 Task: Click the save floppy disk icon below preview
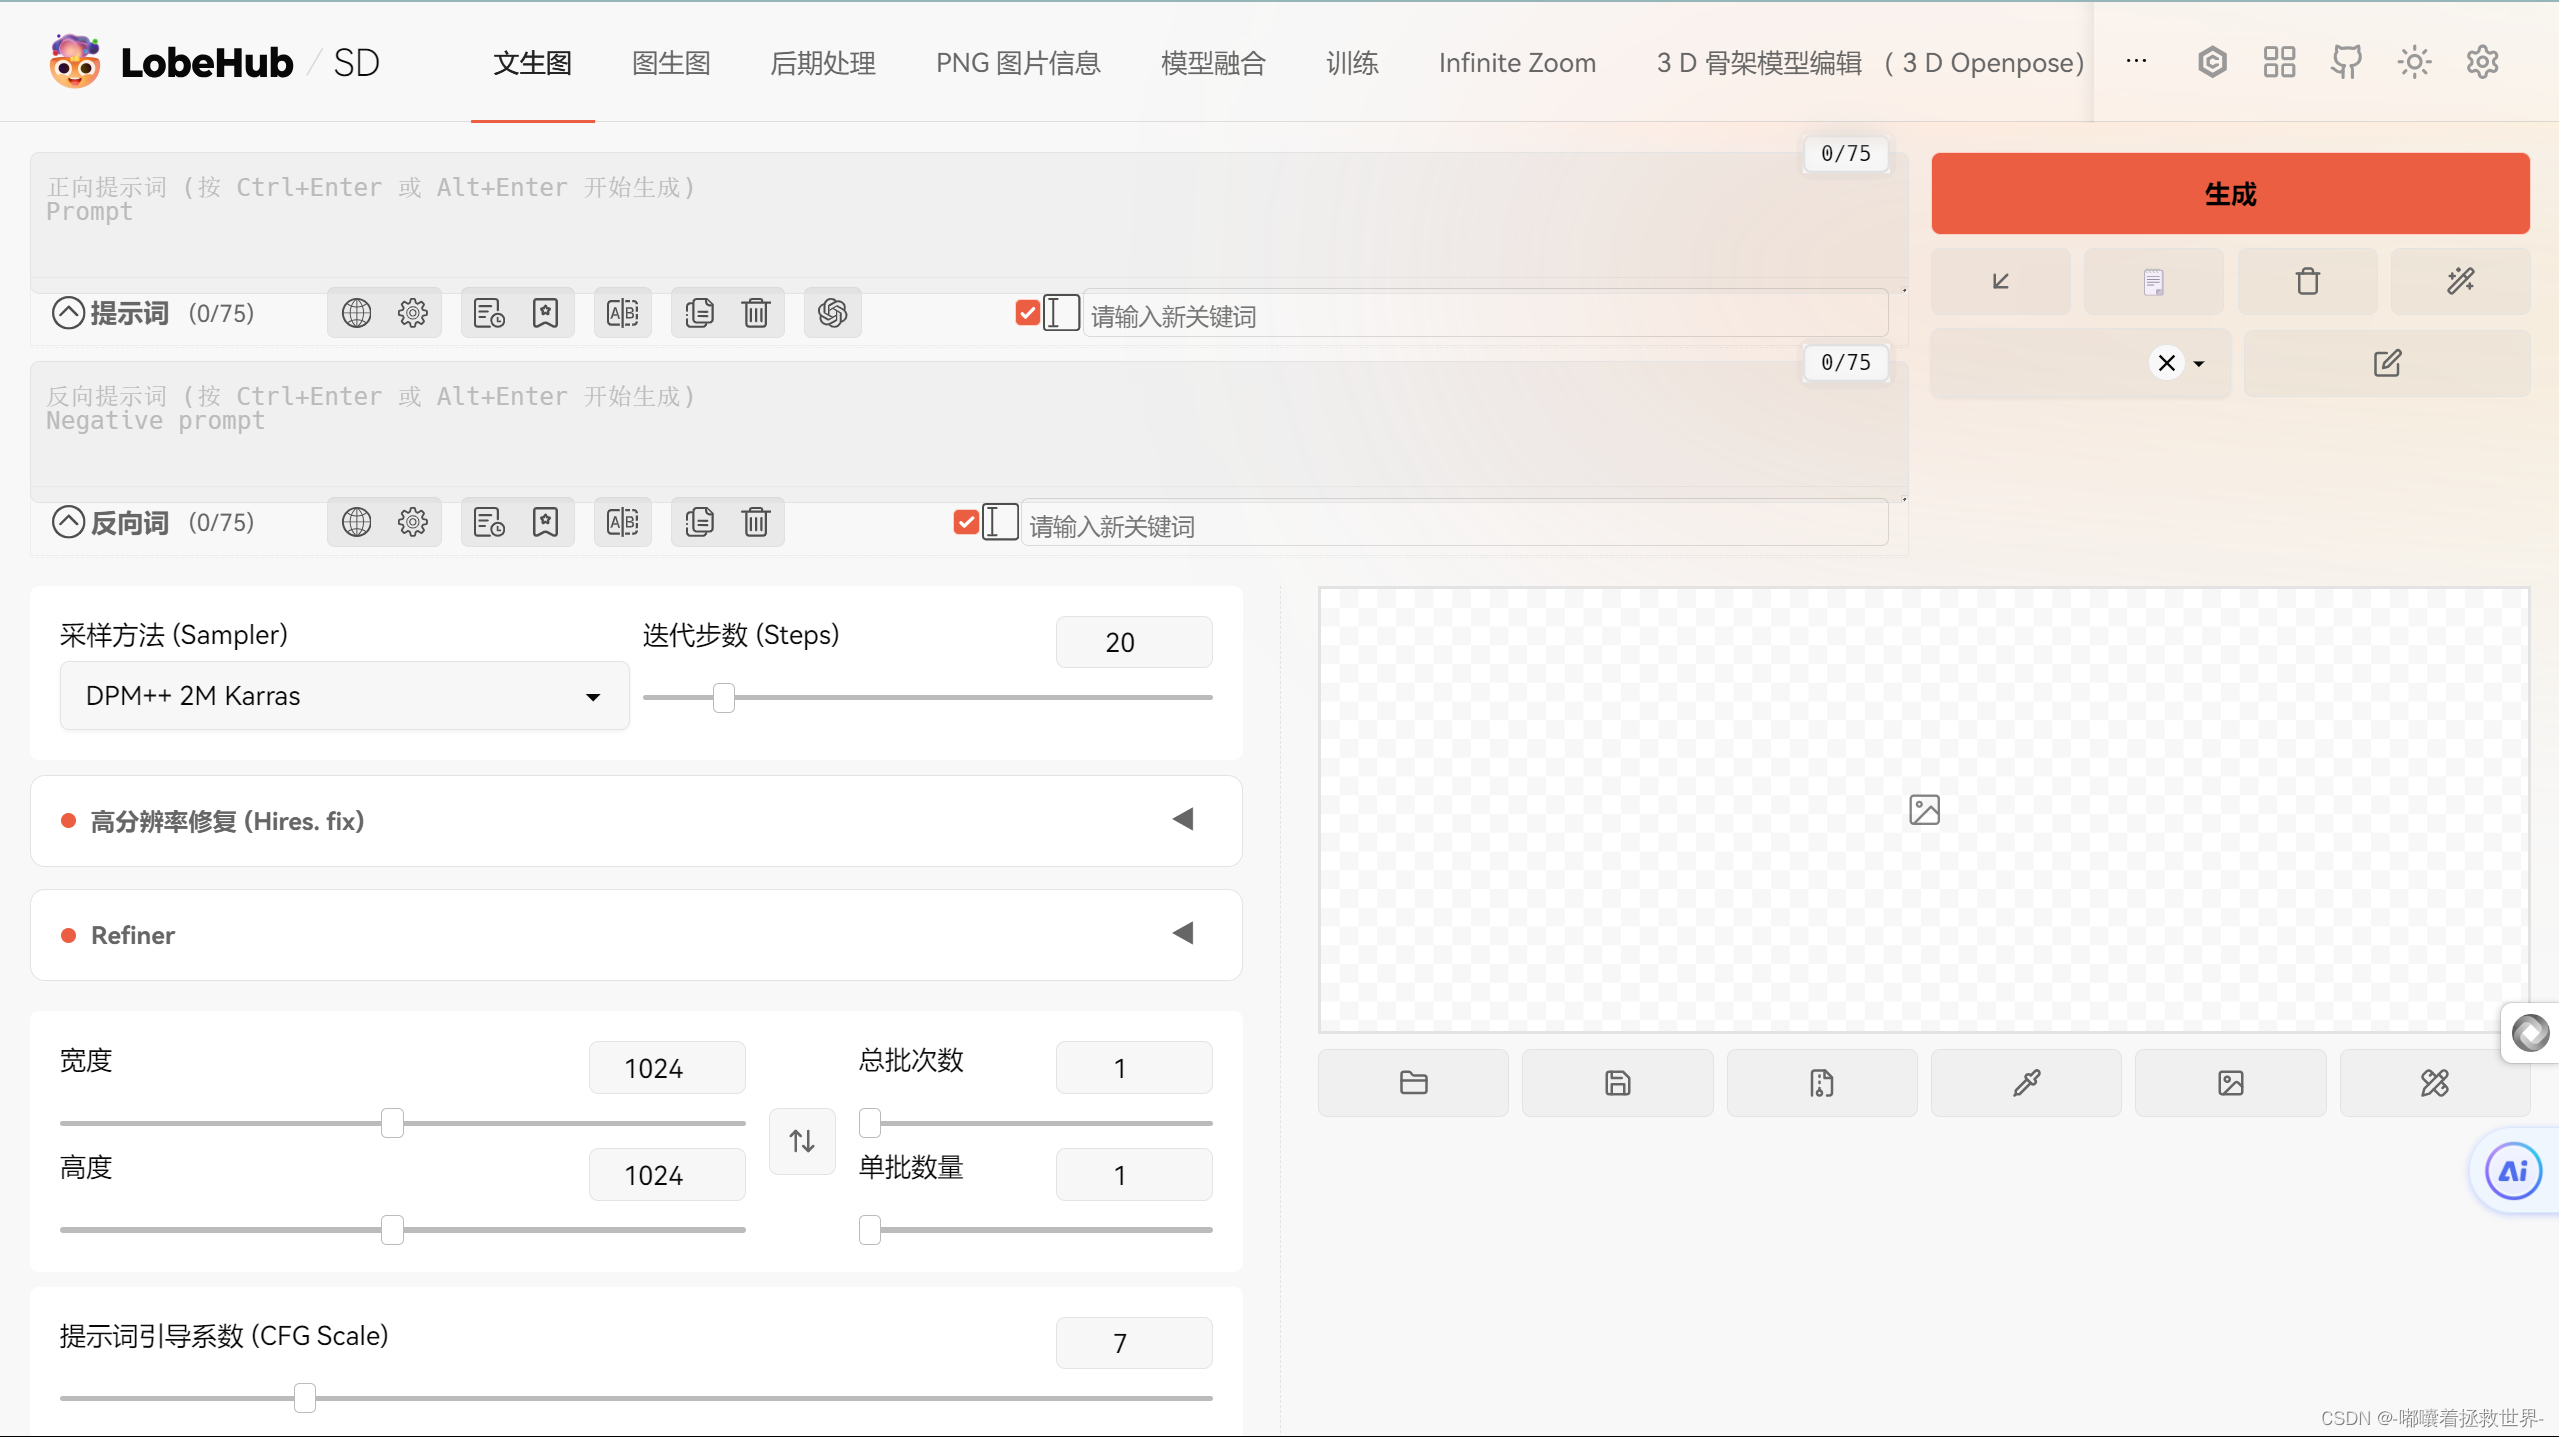pos(1617,1083)
